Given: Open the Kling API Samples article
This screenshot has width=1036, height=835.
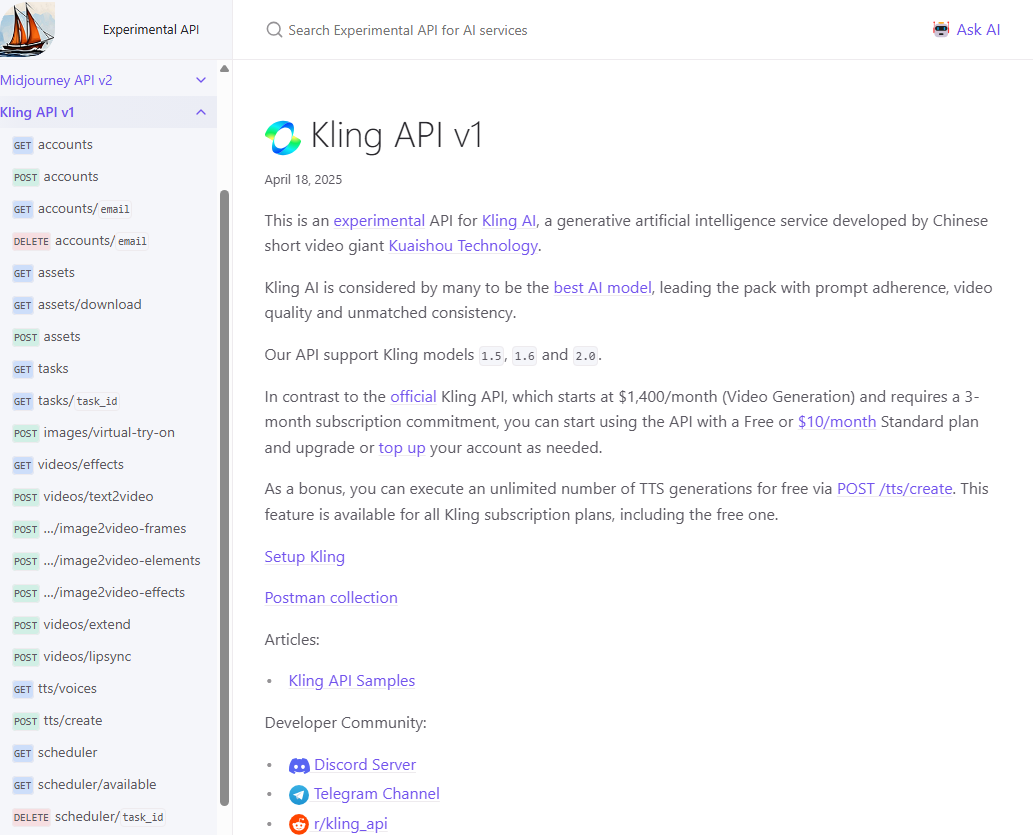Looking at the screenshot, I should 352,681.
